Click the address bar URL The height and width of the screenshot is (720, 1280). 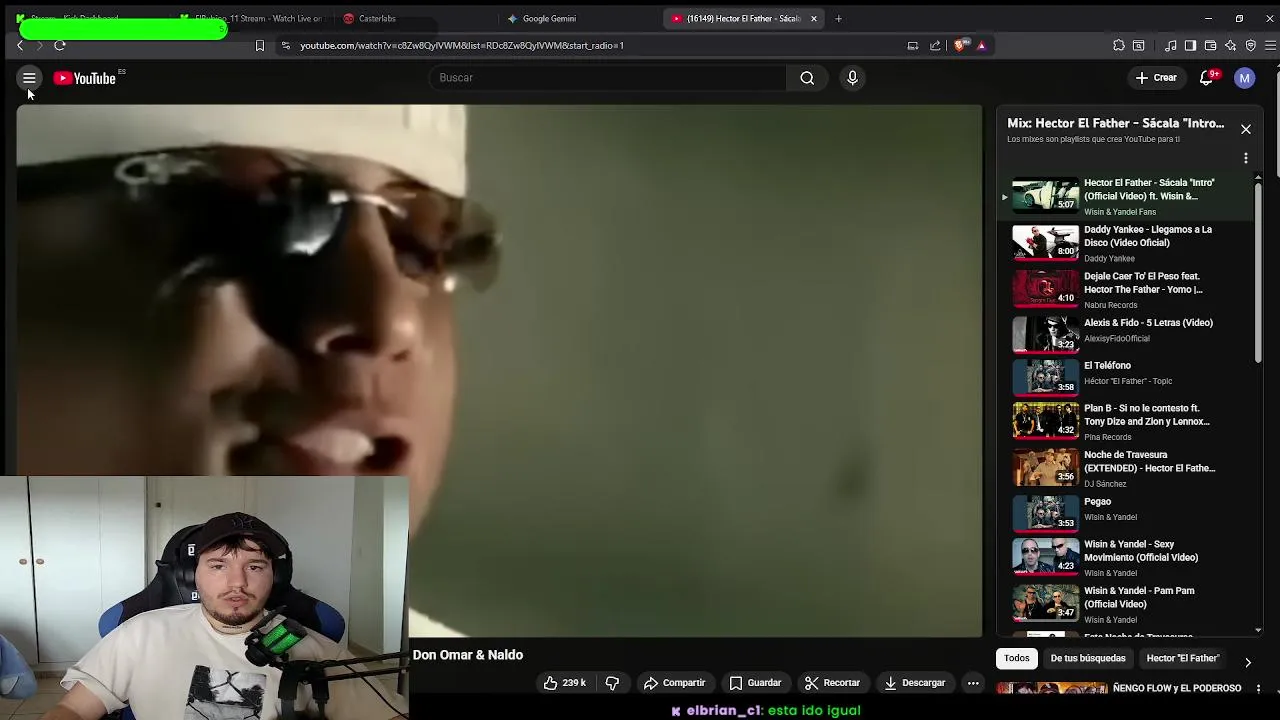pyautogui.click(x=462, y=45)
